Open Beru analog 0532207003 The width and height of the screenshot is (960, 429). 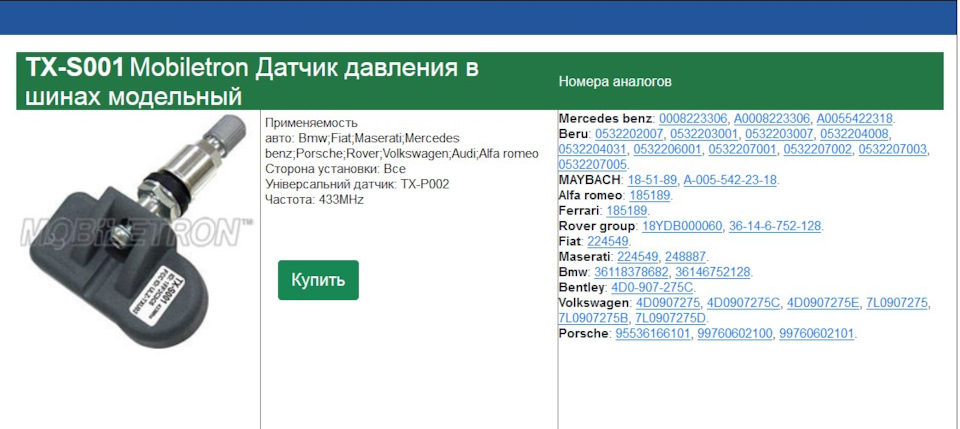pos(893,149)
